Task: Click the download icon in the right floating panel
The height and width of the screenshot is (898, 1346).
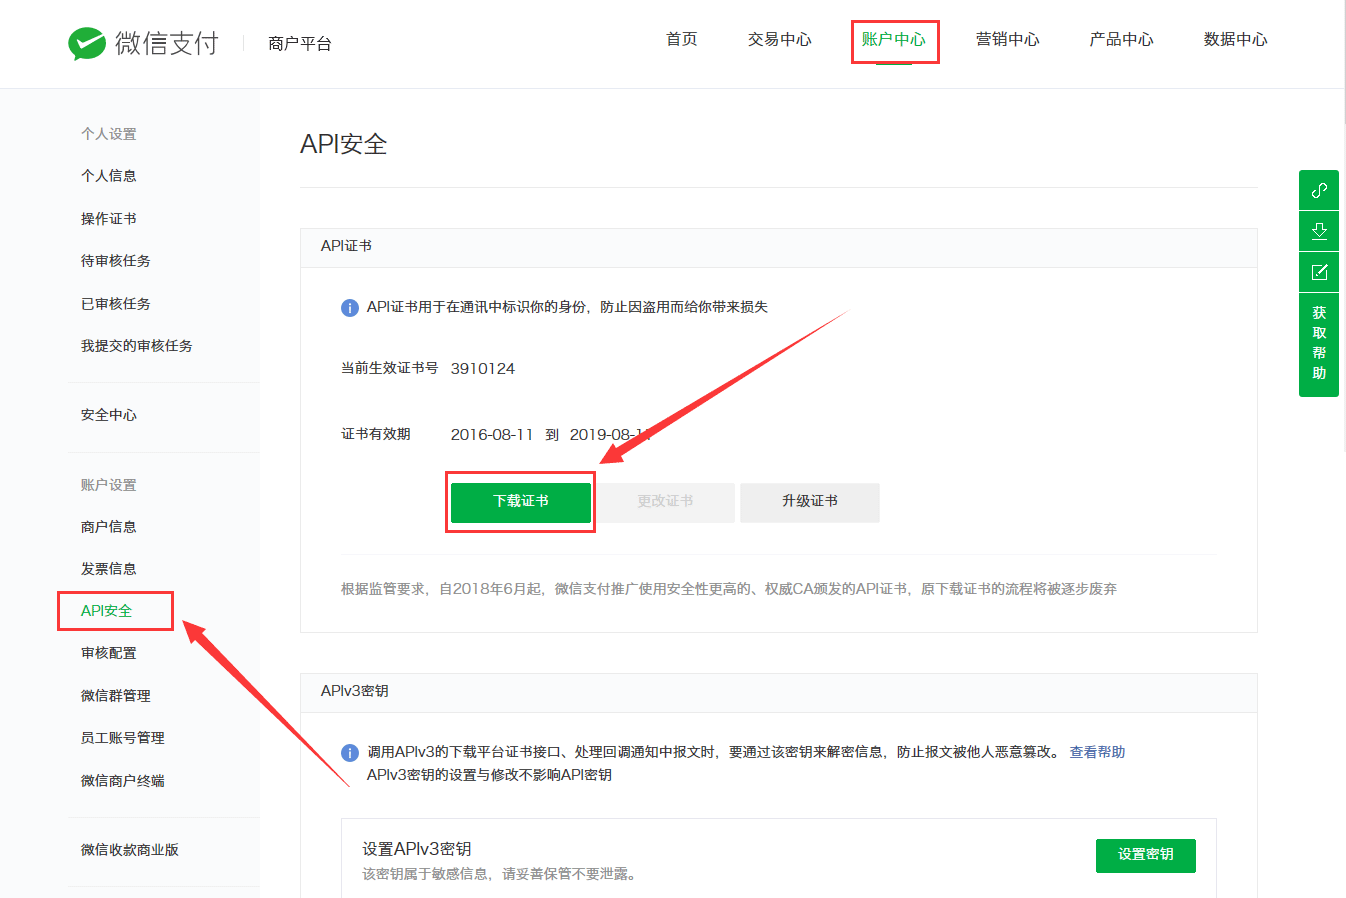Action: pos(1319,231)
